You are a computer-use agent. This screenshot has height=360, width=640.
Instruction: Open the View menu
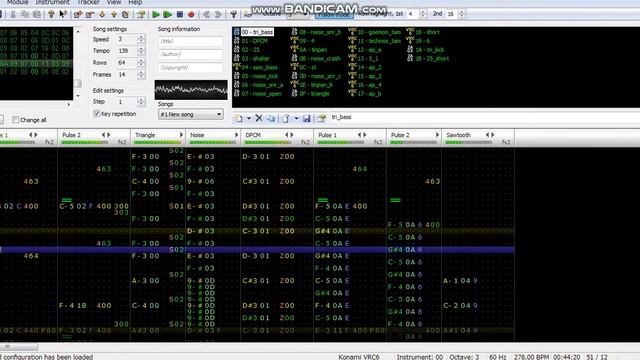pyautogui.click(x=114, y=2)
